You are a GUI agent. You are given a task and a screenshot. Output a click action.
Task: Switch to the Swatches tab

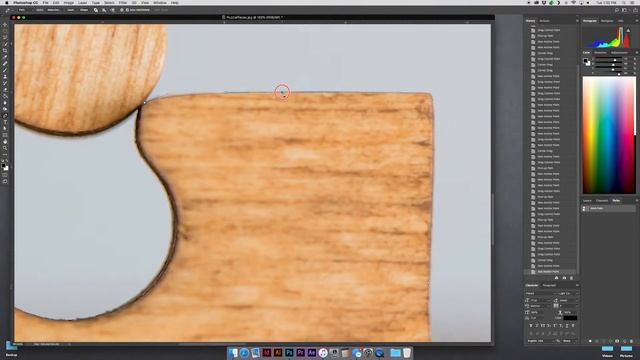coord(600,53)
